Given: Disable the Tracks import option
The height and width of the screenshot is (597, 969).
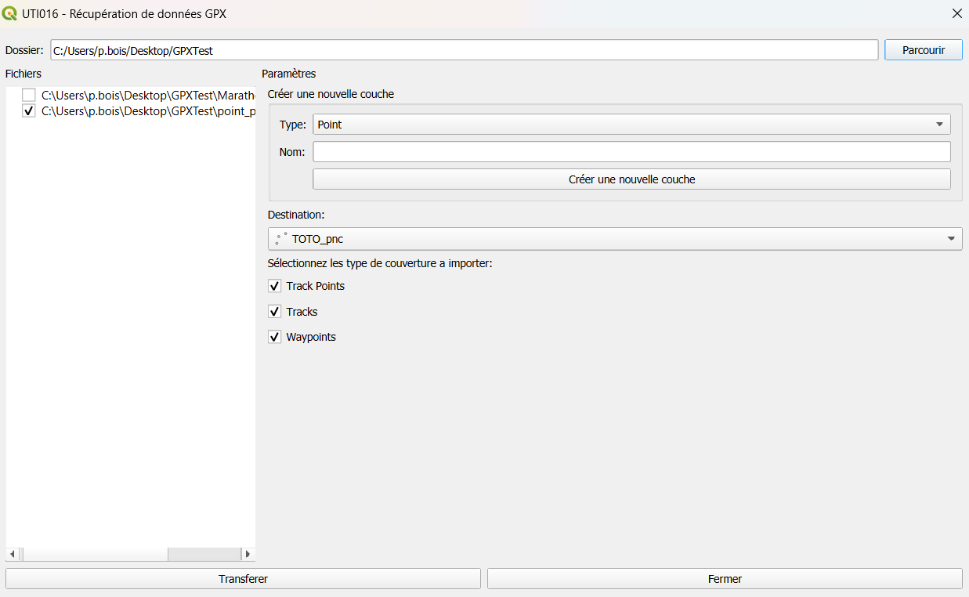Looking at the screenshot, I should click(x=275, y=312).
